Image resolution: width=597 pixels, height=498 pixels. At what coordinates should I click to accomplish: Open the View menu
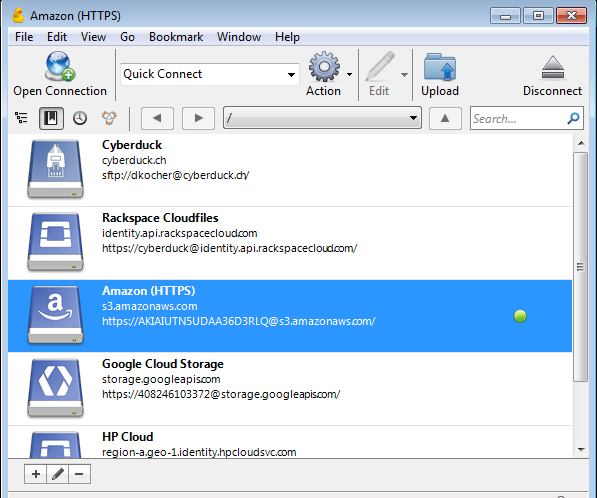point(93,37)
